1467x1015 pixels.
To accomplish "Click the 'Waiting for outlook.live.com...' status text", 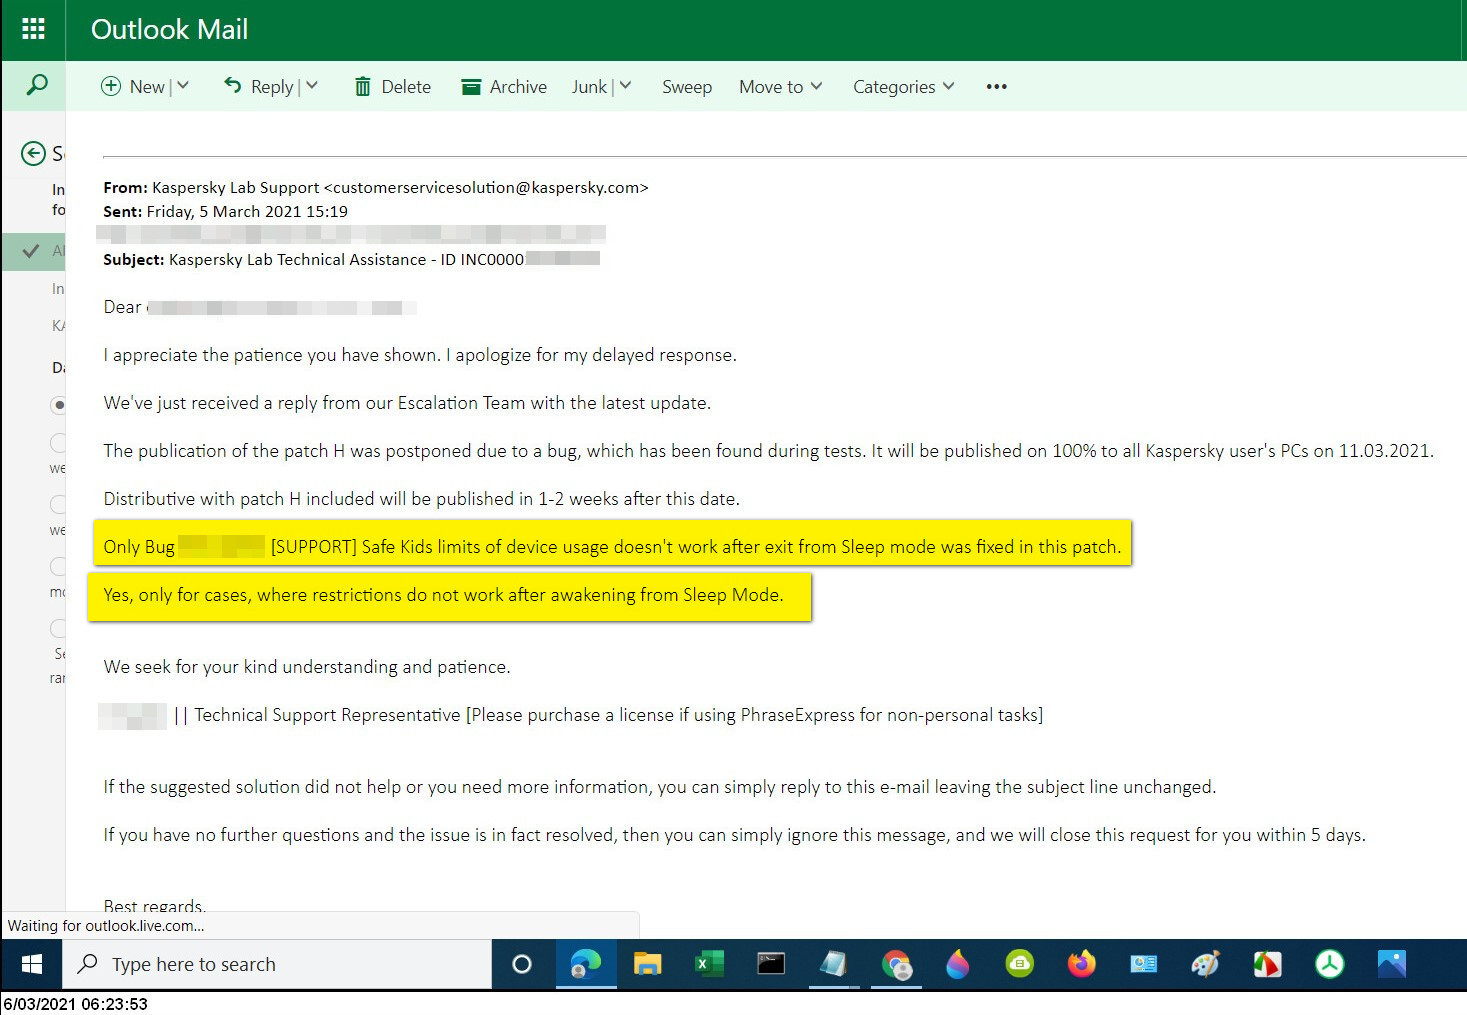I will tap(106, 926).
